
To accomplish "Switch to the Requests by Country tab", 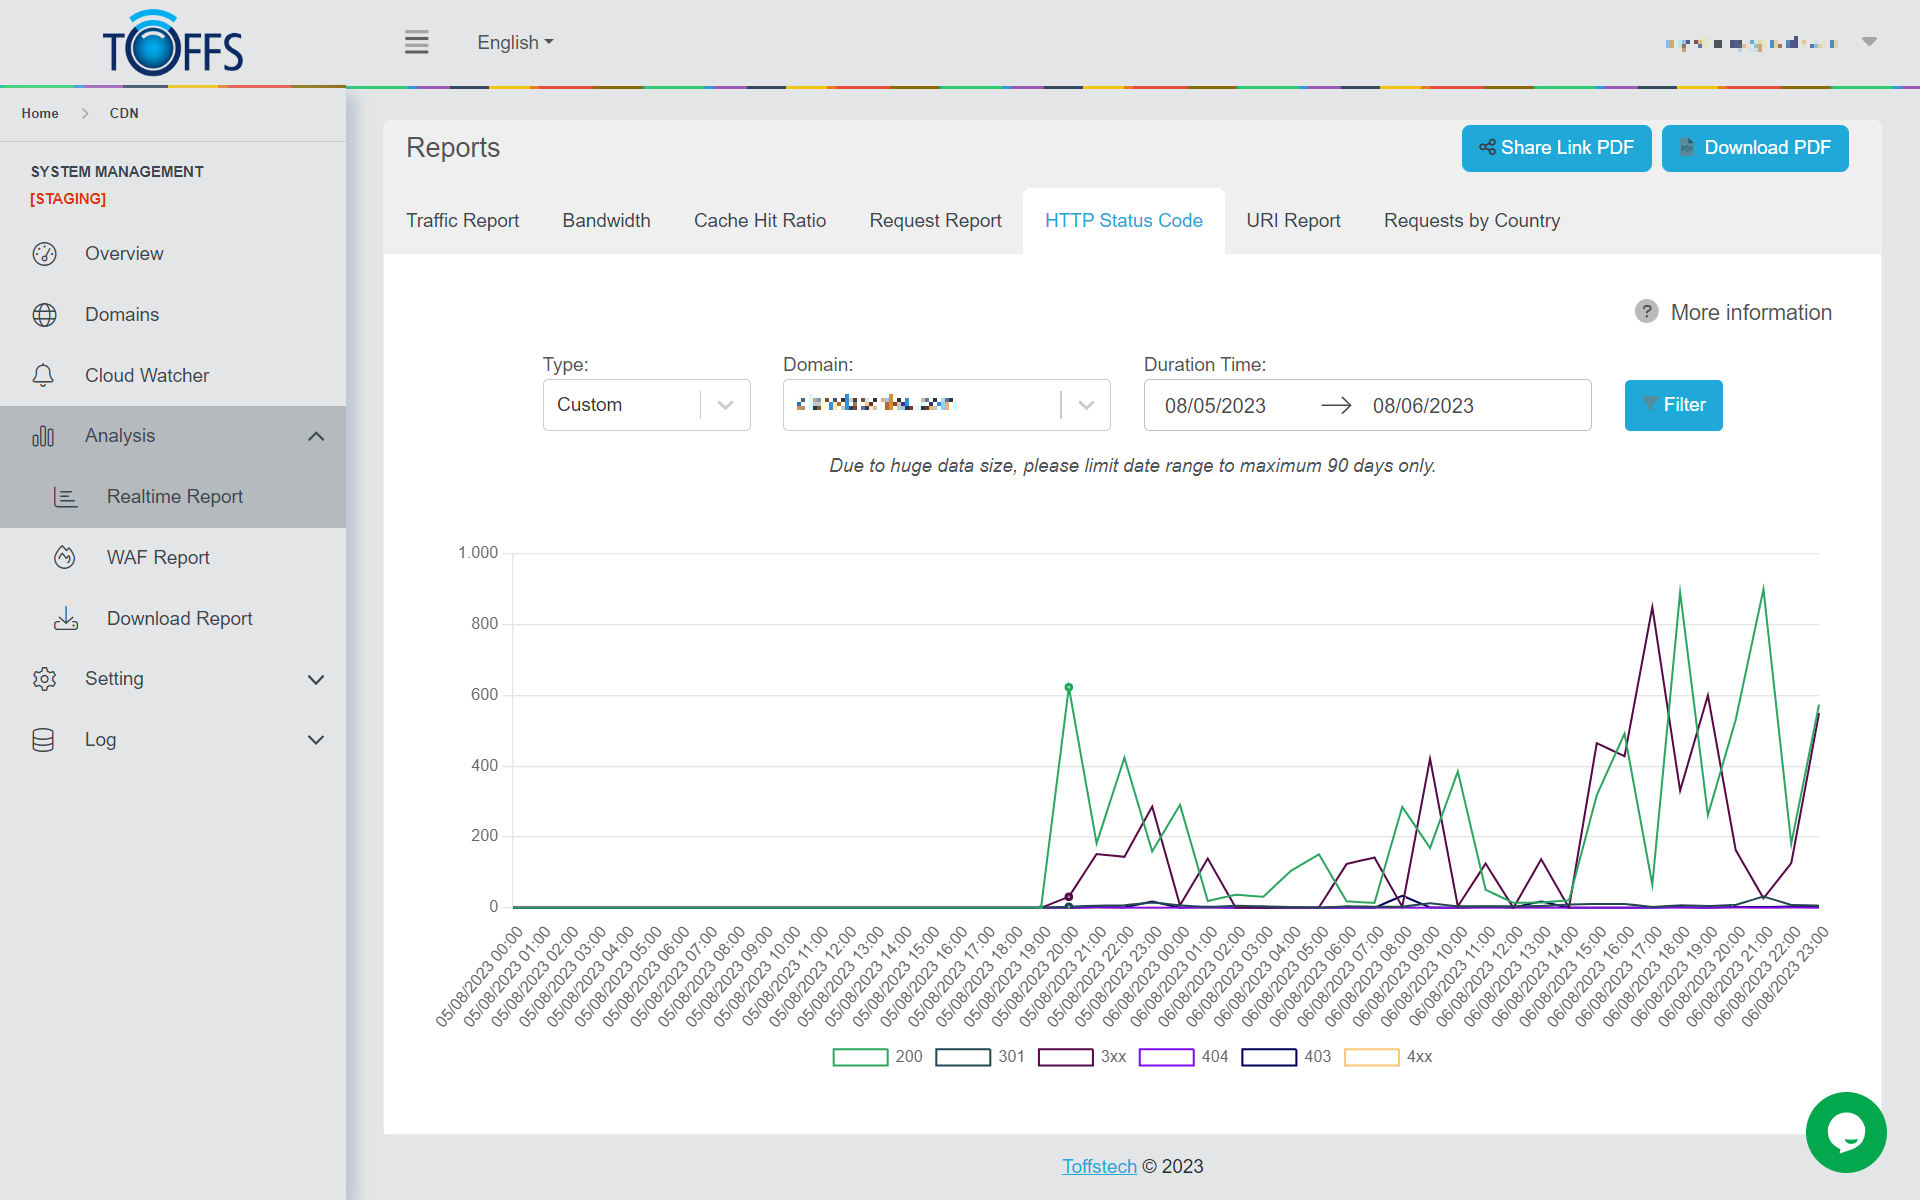I will click(1471, 221).
